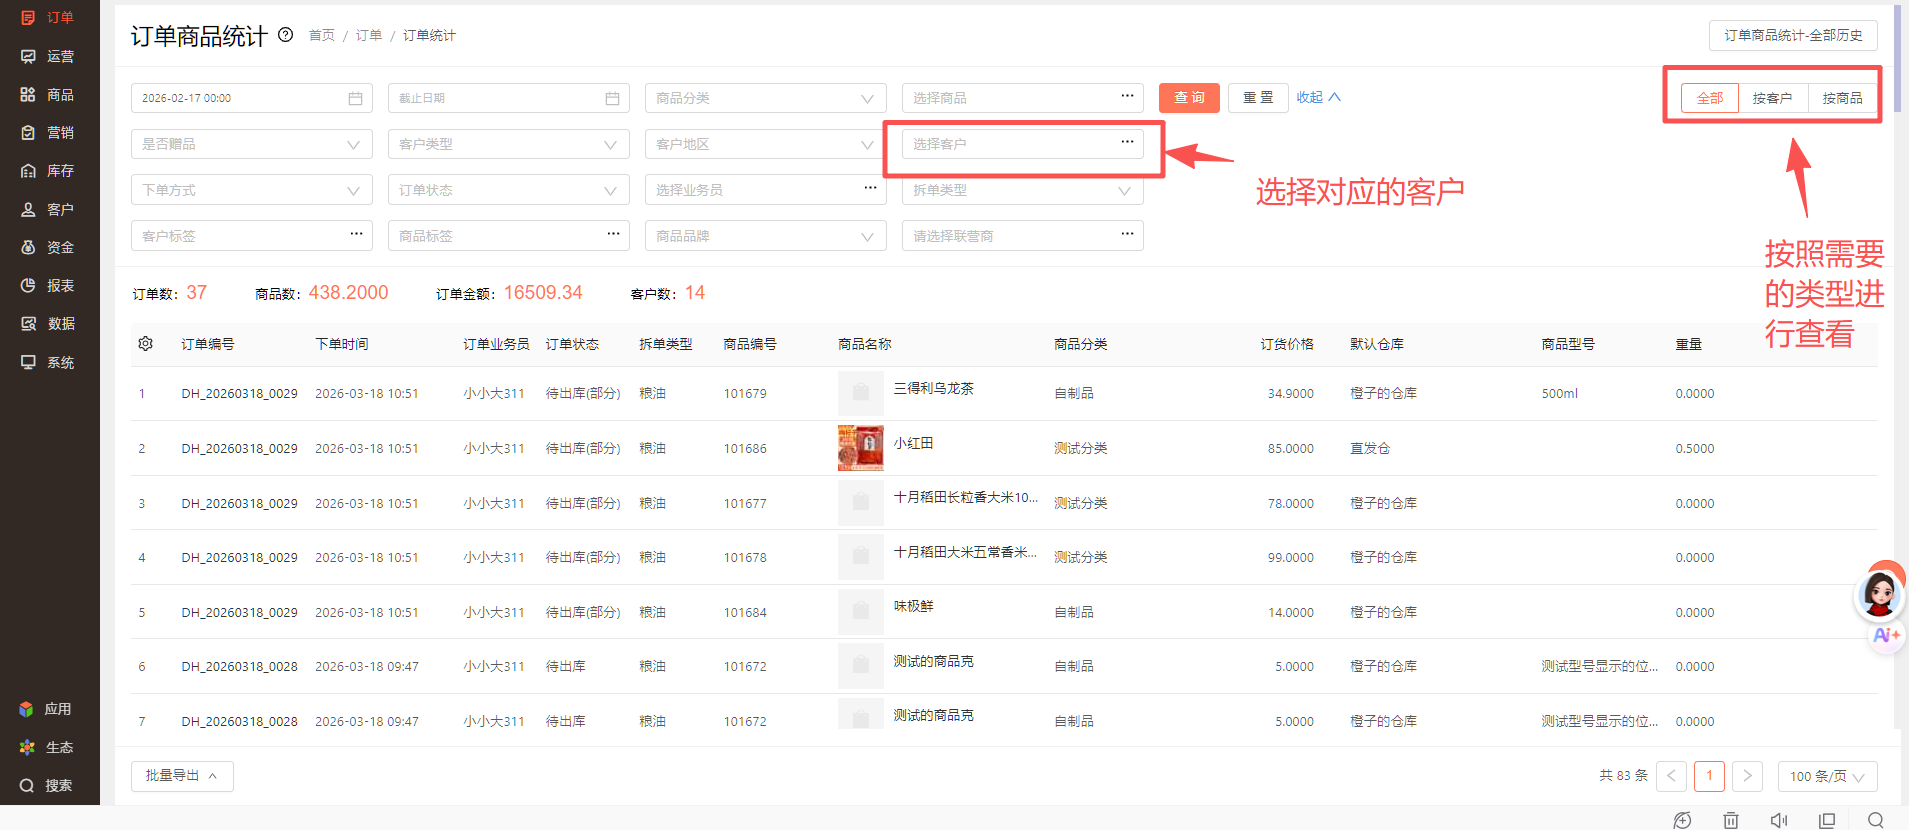Screen dimensions: 1909x830
Task: Open the 资金 sidebar module
Action: [48, 248]
